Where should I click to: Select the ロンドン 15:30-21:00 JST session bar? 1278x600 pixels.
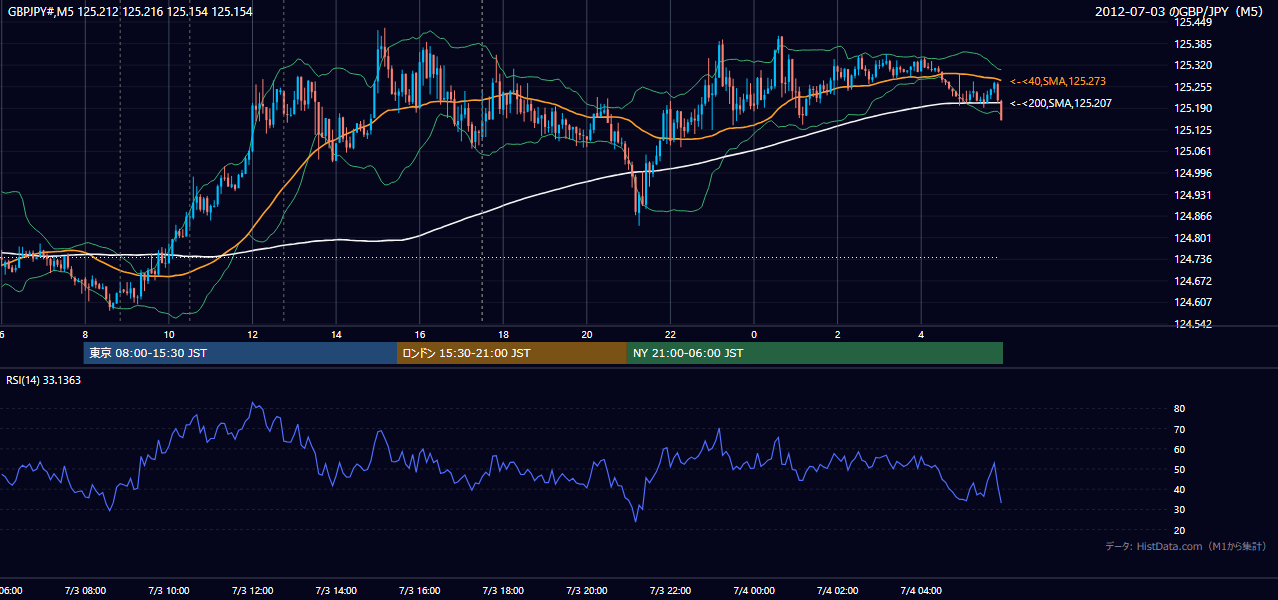click(512, 353)
